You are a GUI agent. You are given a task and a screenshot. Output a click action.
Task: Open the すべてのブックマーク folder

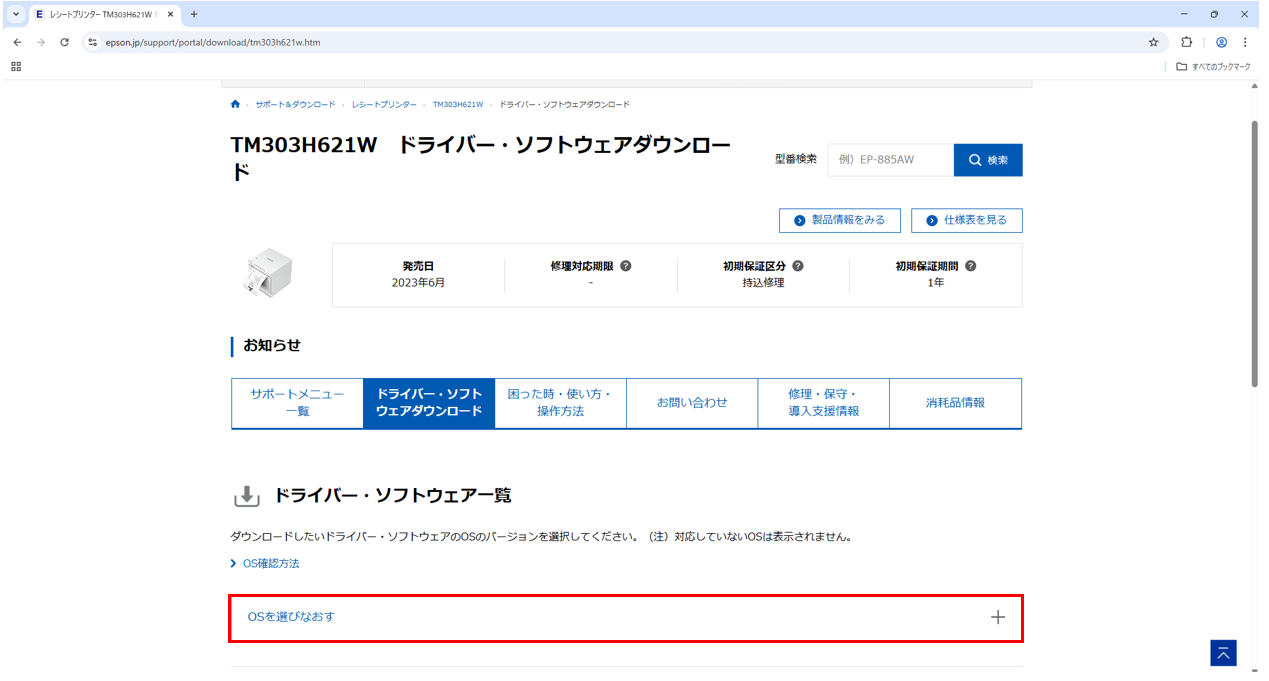1213,66
